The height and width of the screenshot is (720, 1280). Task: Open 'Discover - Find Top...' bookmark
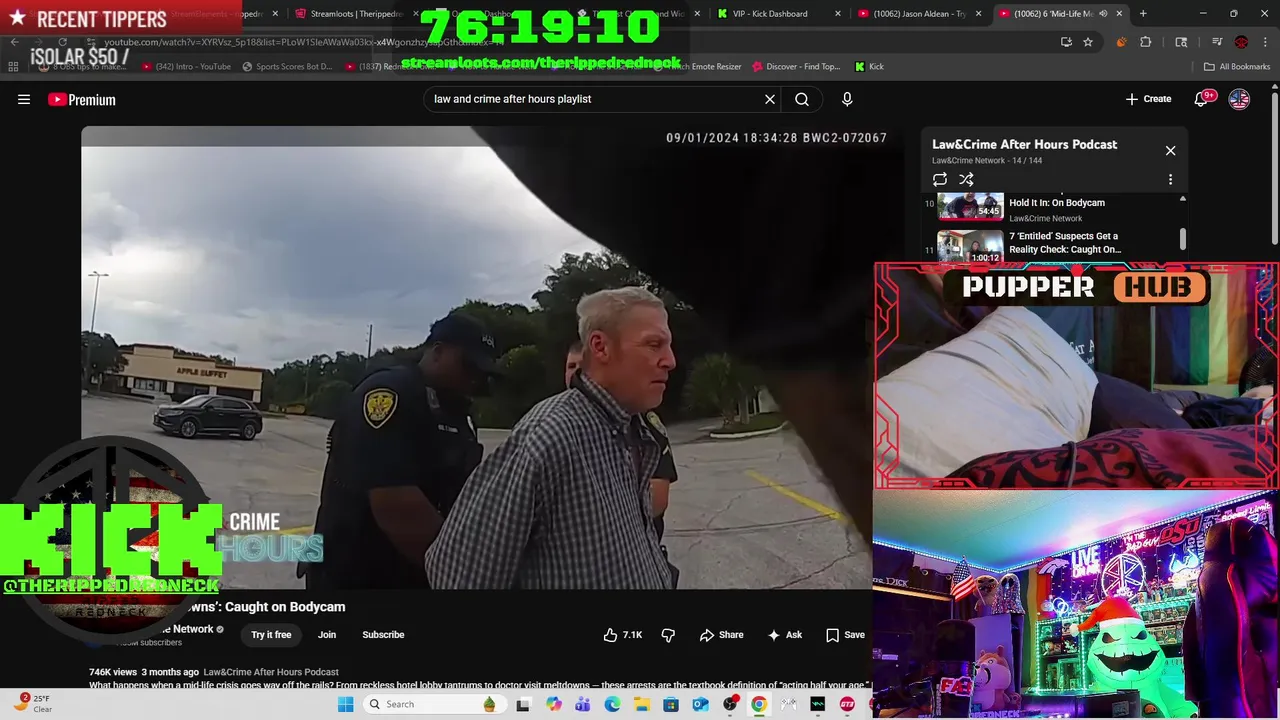point(796,67)
